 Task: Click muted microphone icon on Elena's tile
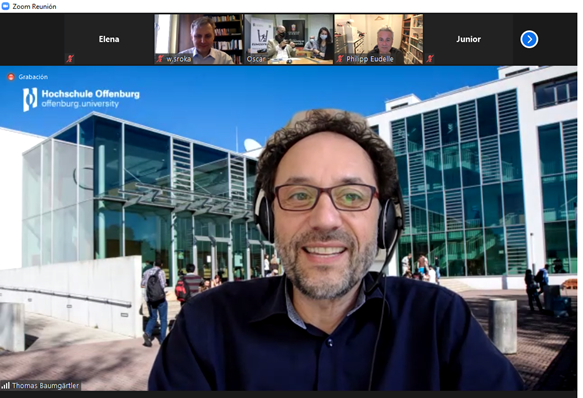pos(70,58)
